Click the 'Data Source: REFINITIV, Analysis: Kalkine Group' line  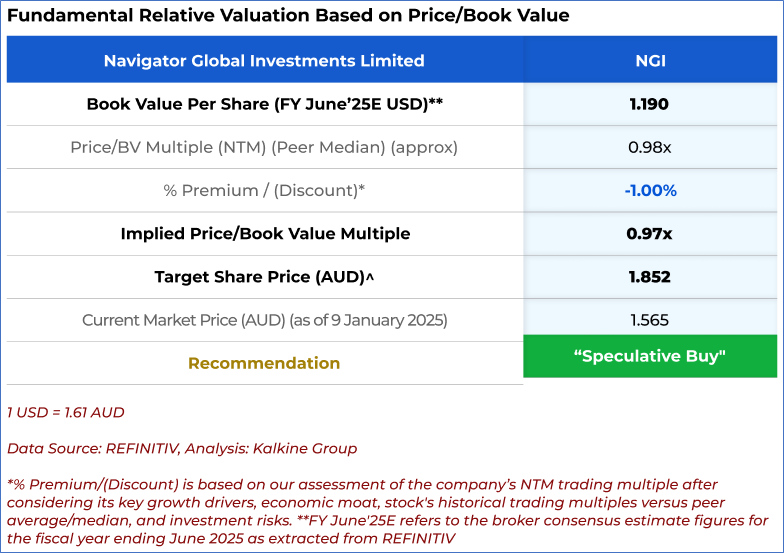(x=182, y=448)
